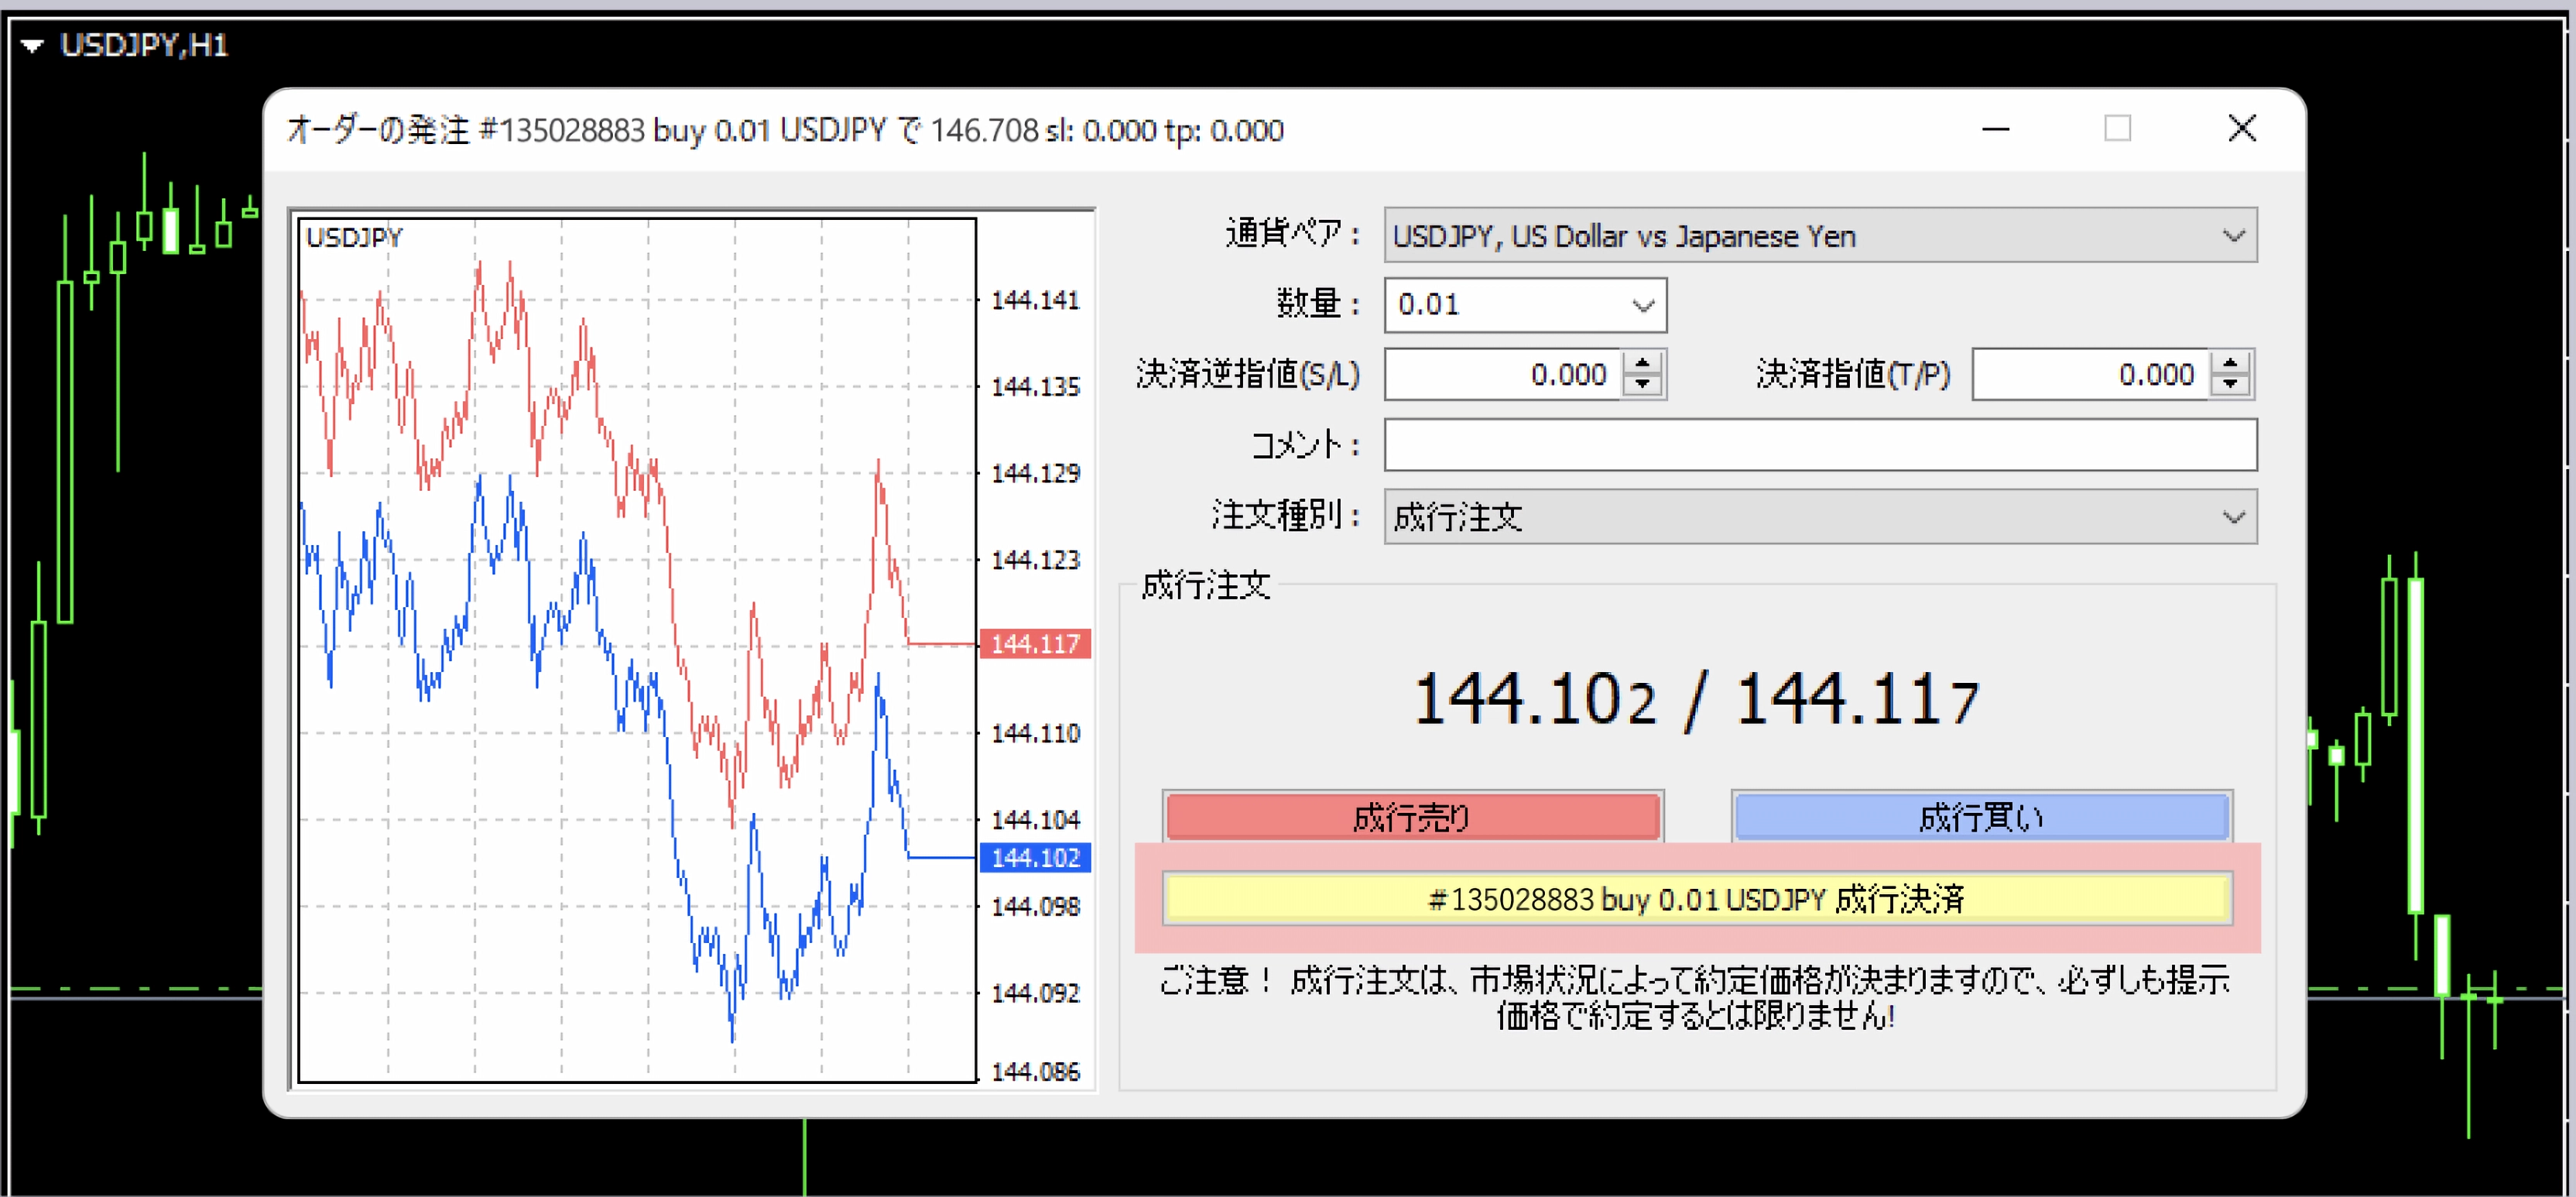
Task: Decrease stop loss (S/L) value with down arrow
Action: [1642, 385]
